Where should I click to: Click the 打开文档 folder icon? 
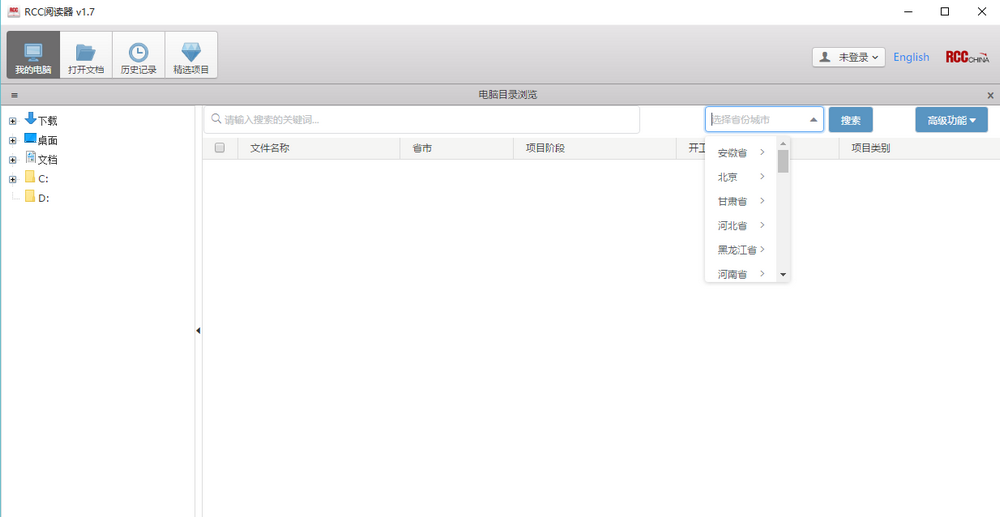[86, 55]
